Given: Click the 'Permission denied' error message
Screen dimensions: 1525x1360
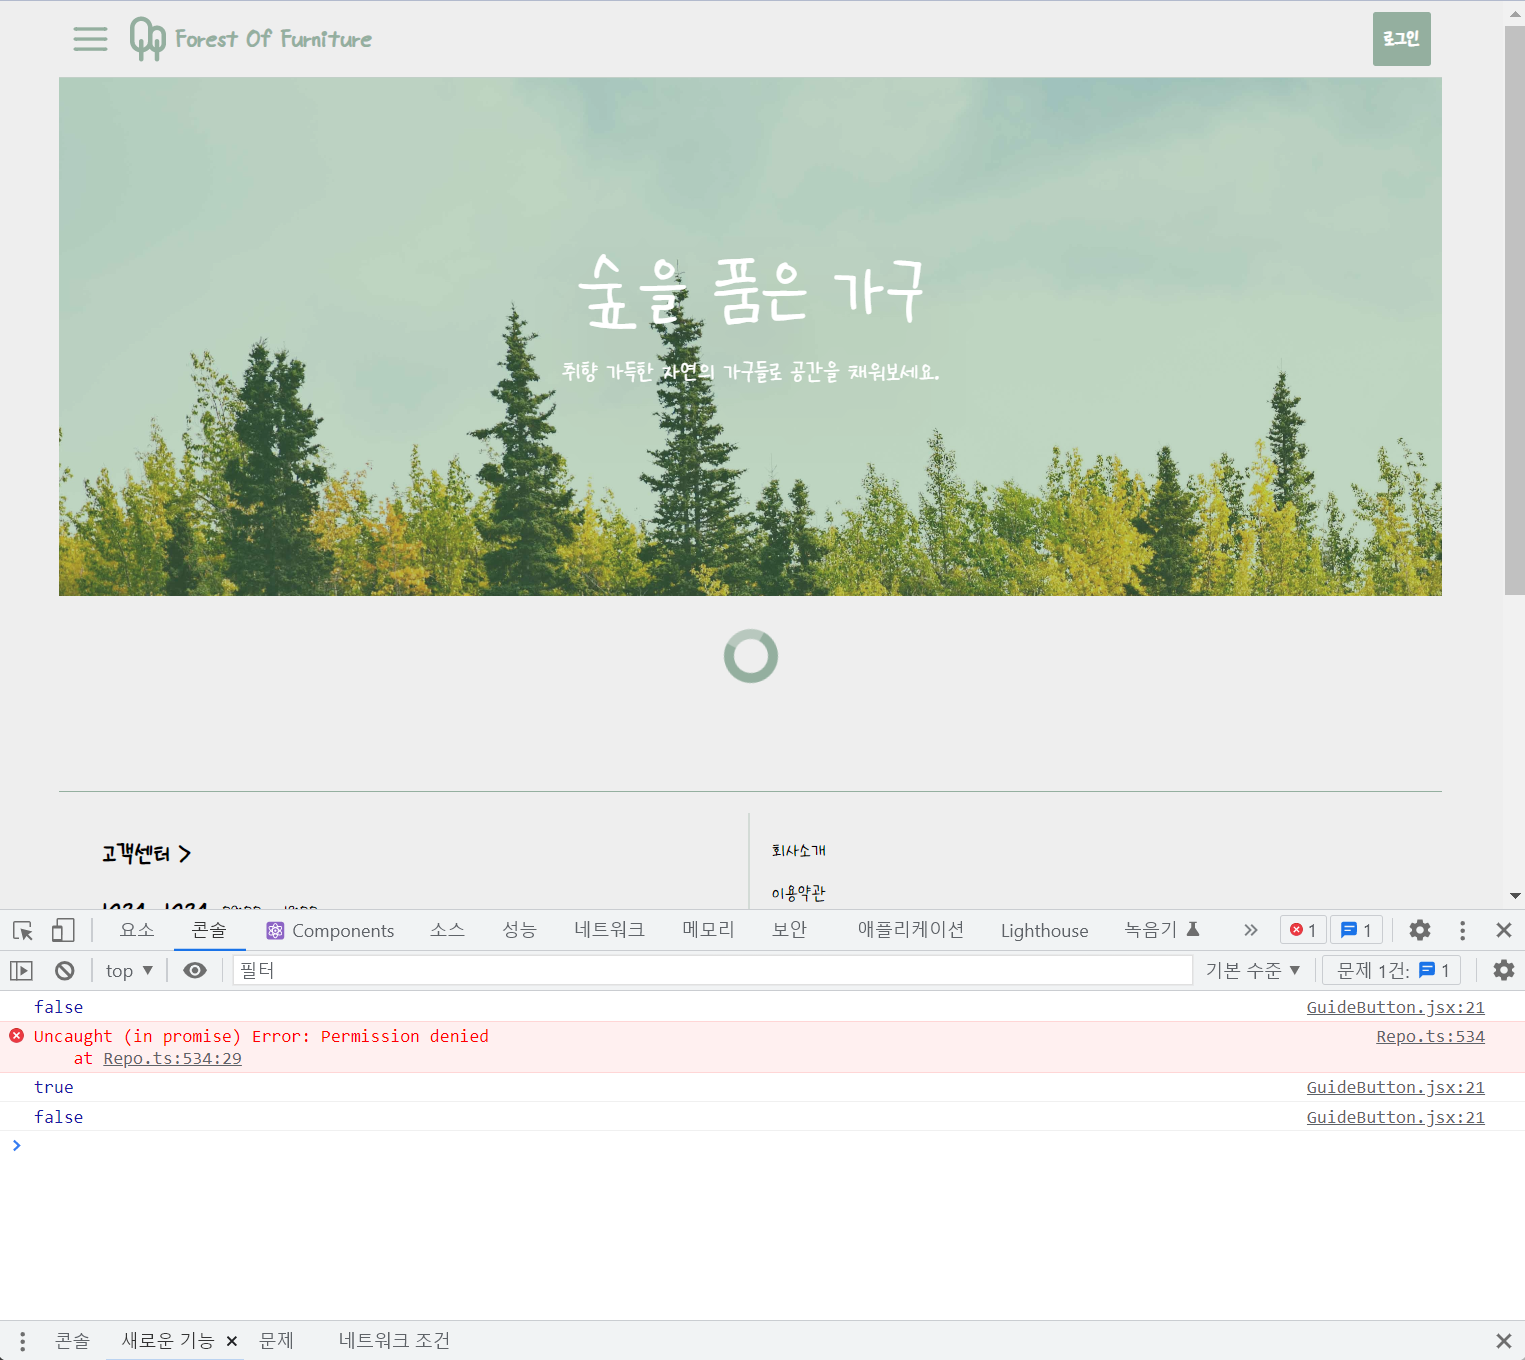Looking at the screenshot, I should point(261,1036).
